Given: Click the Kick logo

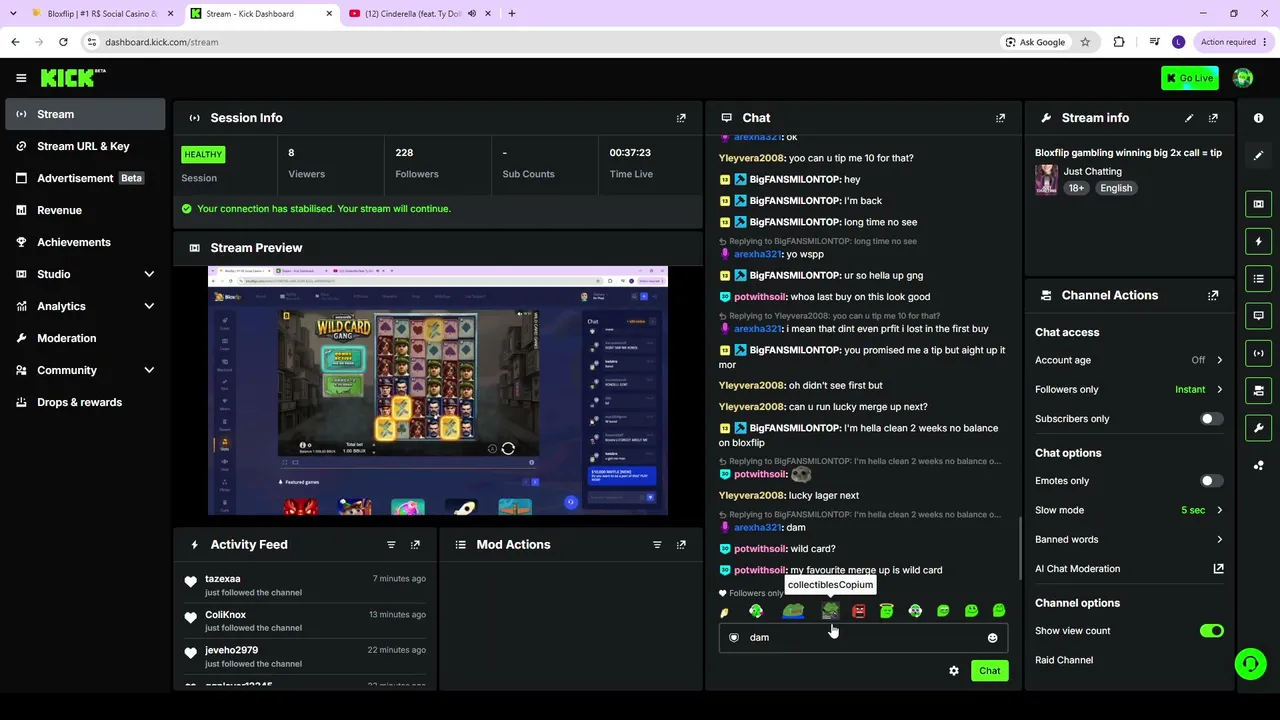Looking at the screenshot, I should pos(73,78).
